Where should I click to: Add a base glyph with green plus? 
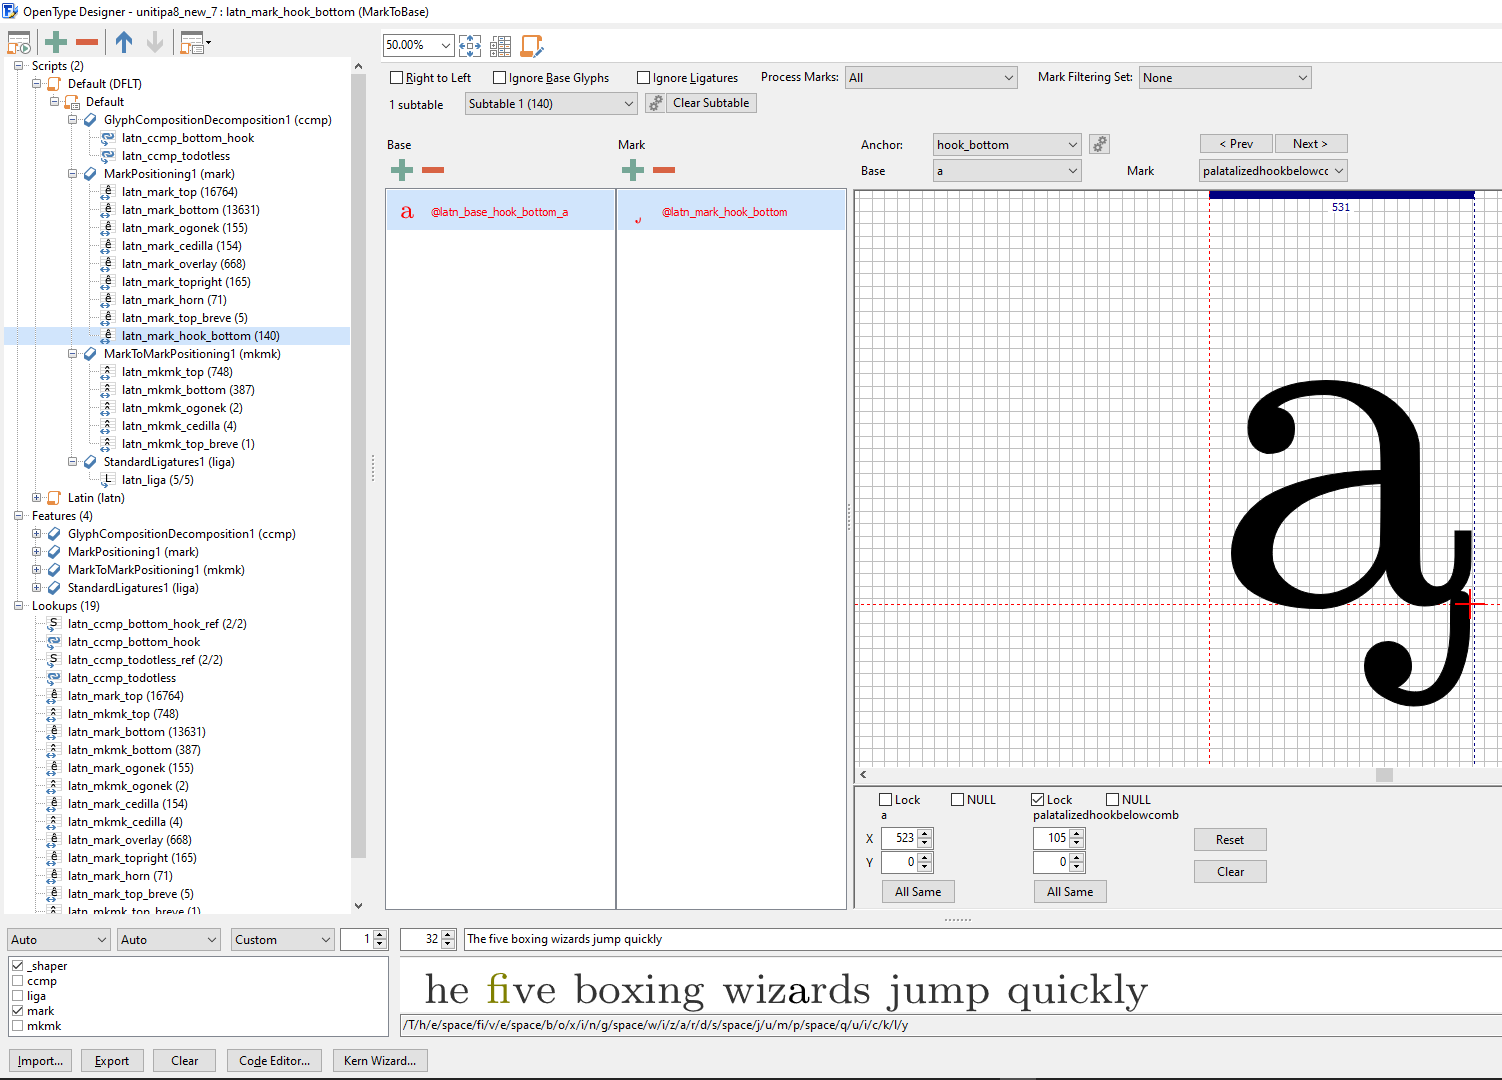point(402,170)
